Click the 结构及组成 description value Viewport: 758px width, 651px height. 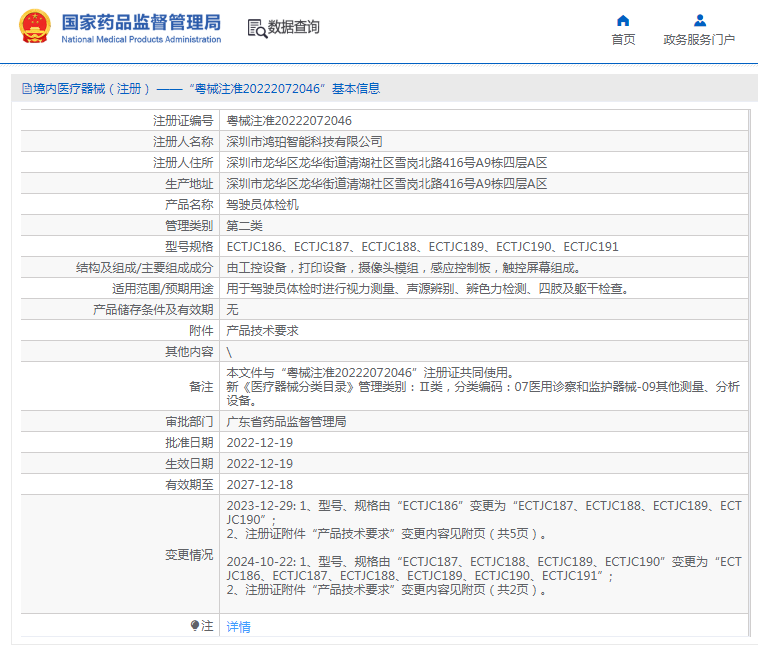tap(404, 268)
